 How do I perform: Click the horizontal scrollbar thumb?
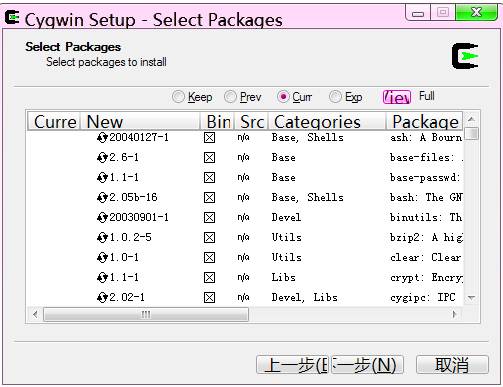coord(146,314)
